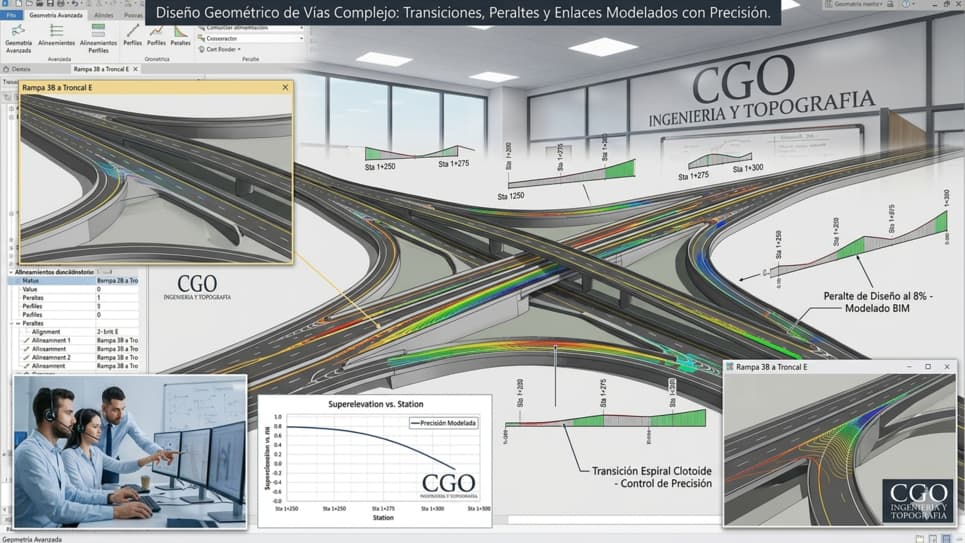The image size is (965, 543).
Task: Click the Transición Espiral Clotoide annotation
Action: [651, 477]
